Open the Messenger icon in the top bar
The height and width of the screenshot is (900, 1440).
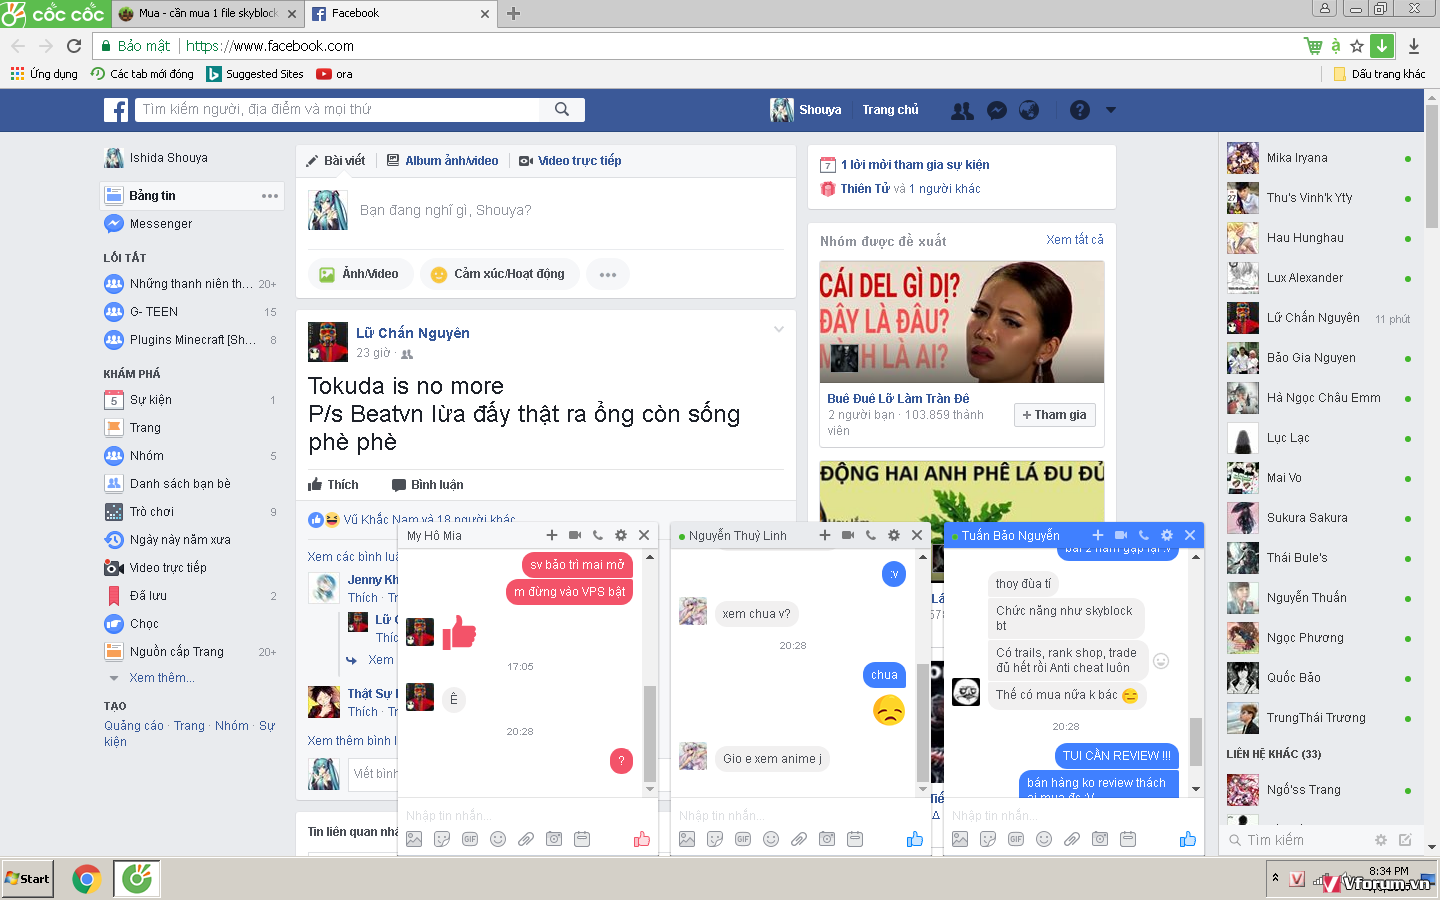[x=997, y=111]
